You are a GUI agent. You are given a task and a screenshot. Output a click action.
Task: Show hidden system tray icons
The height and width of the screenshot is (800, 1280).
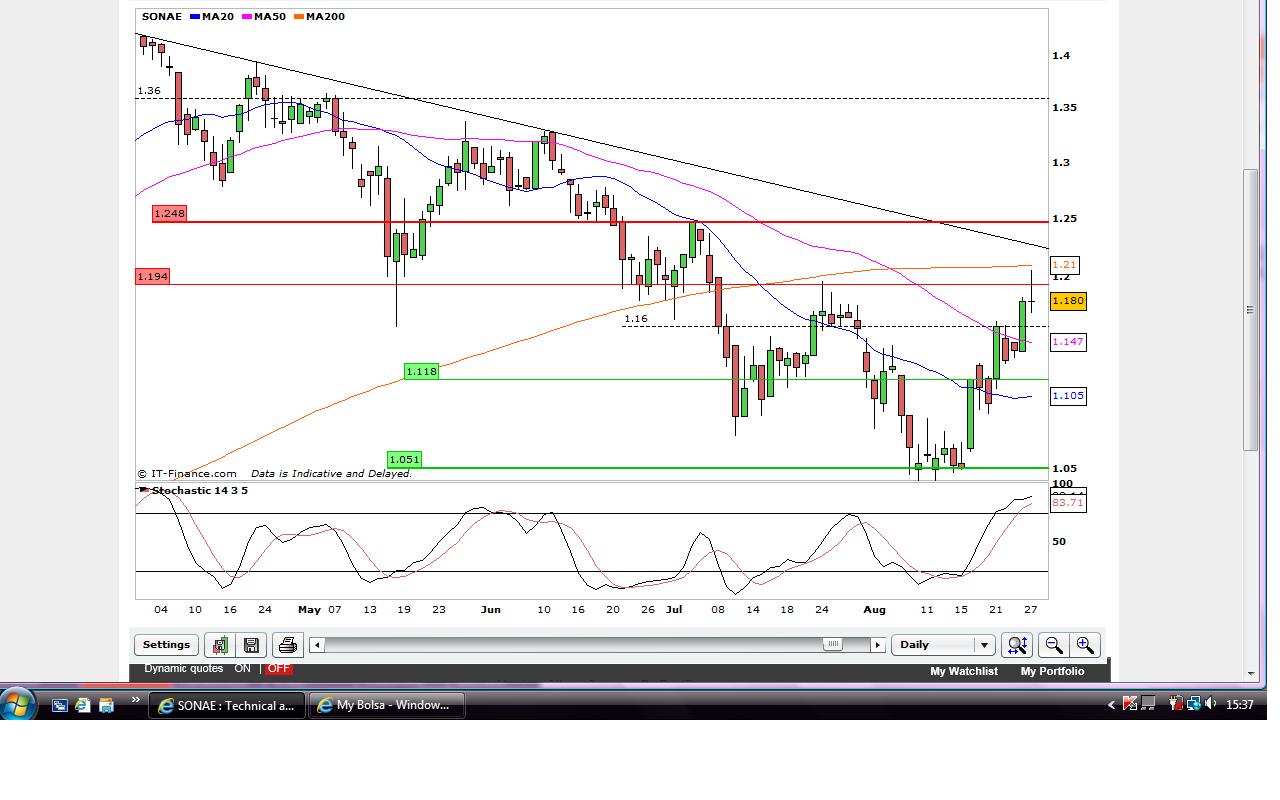[x=1111, y=705]
